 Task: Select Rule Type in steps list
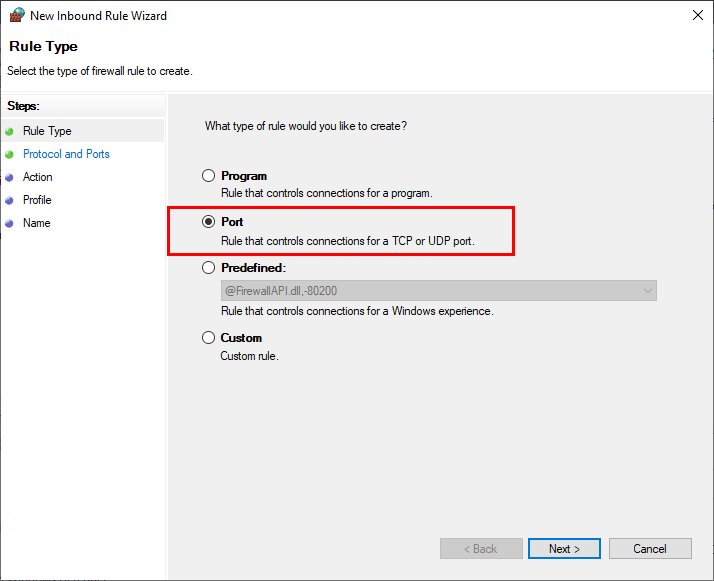tap(47, 131)
